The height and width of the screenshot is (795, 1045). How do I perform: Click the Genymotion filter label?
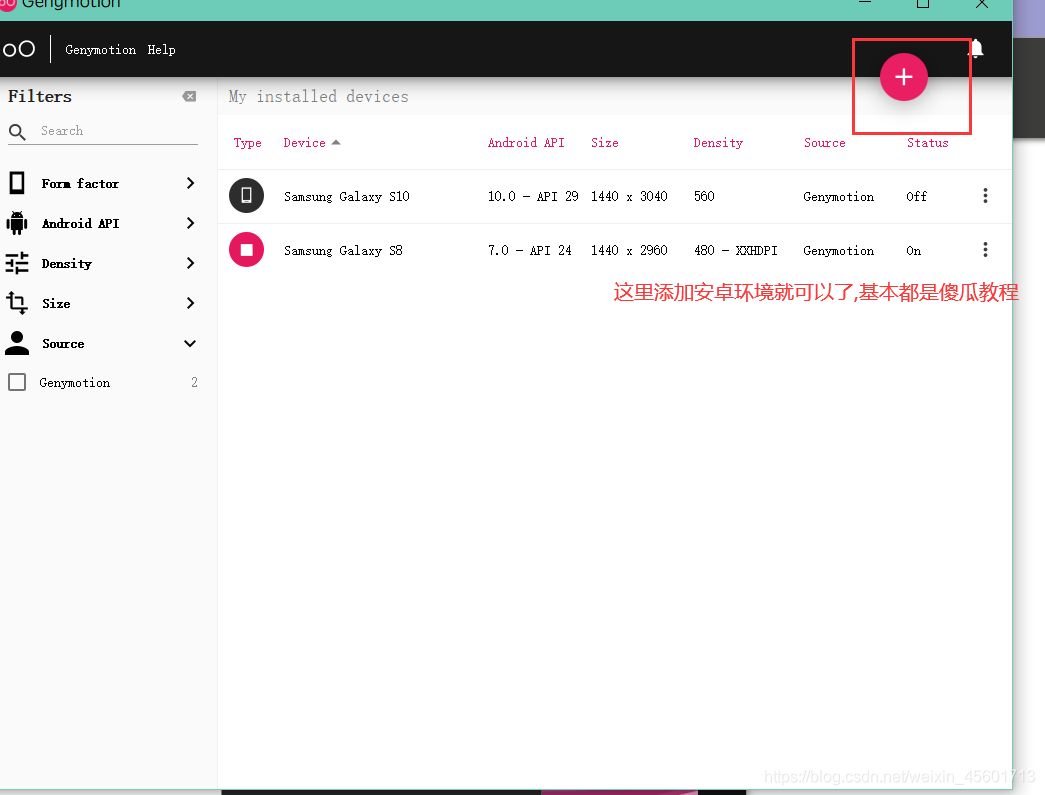click(75, 383)
